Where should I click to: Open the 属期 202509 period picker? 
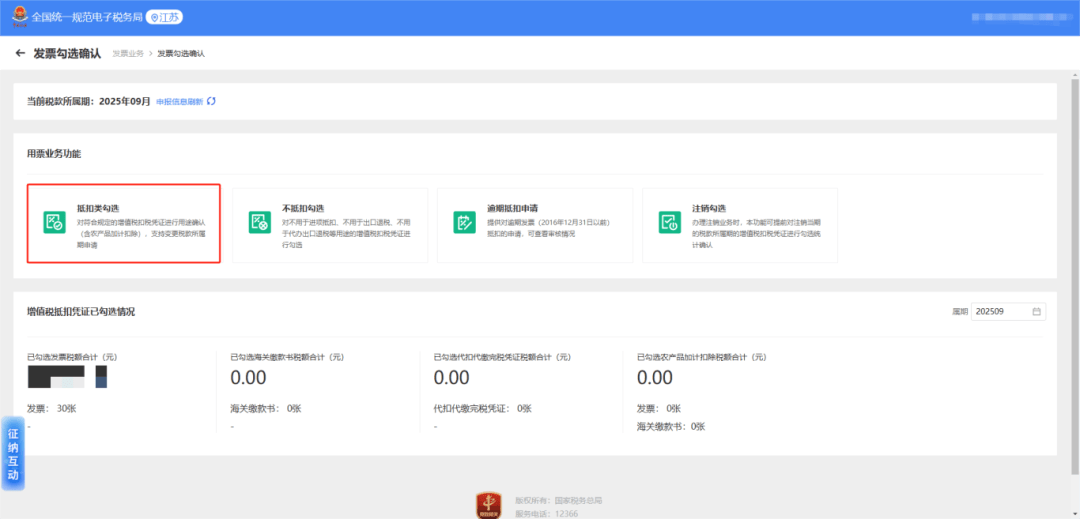(x=1003, y=312)
